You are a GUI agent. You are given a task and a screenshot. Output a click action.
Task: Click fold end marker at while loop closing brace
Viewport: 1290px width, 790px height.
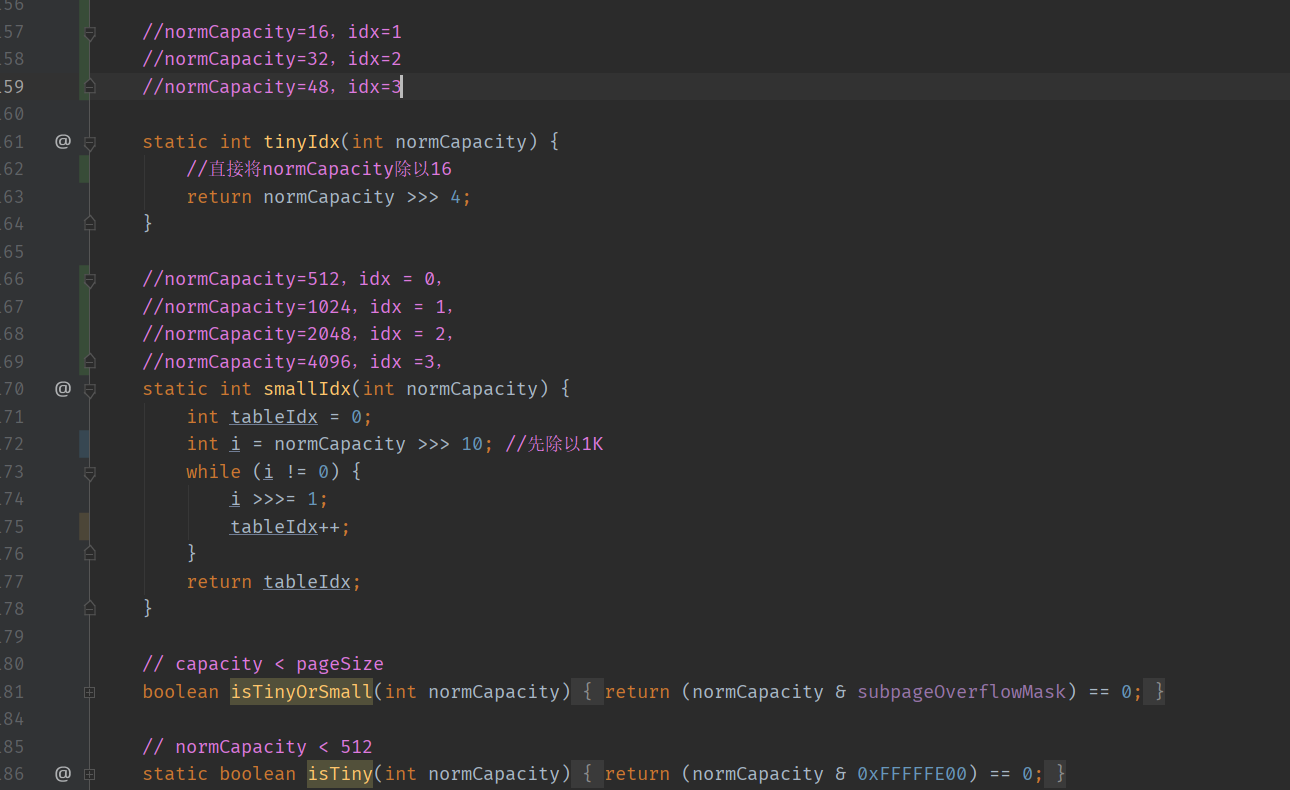coord(90,553)
